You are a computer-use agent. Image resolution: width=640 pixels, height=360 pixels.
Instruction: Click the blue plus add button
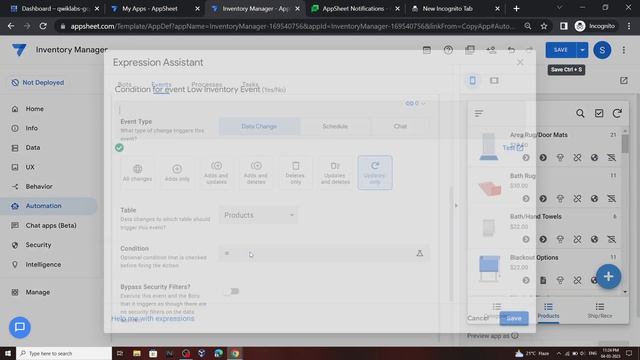[x=608, y=276]
